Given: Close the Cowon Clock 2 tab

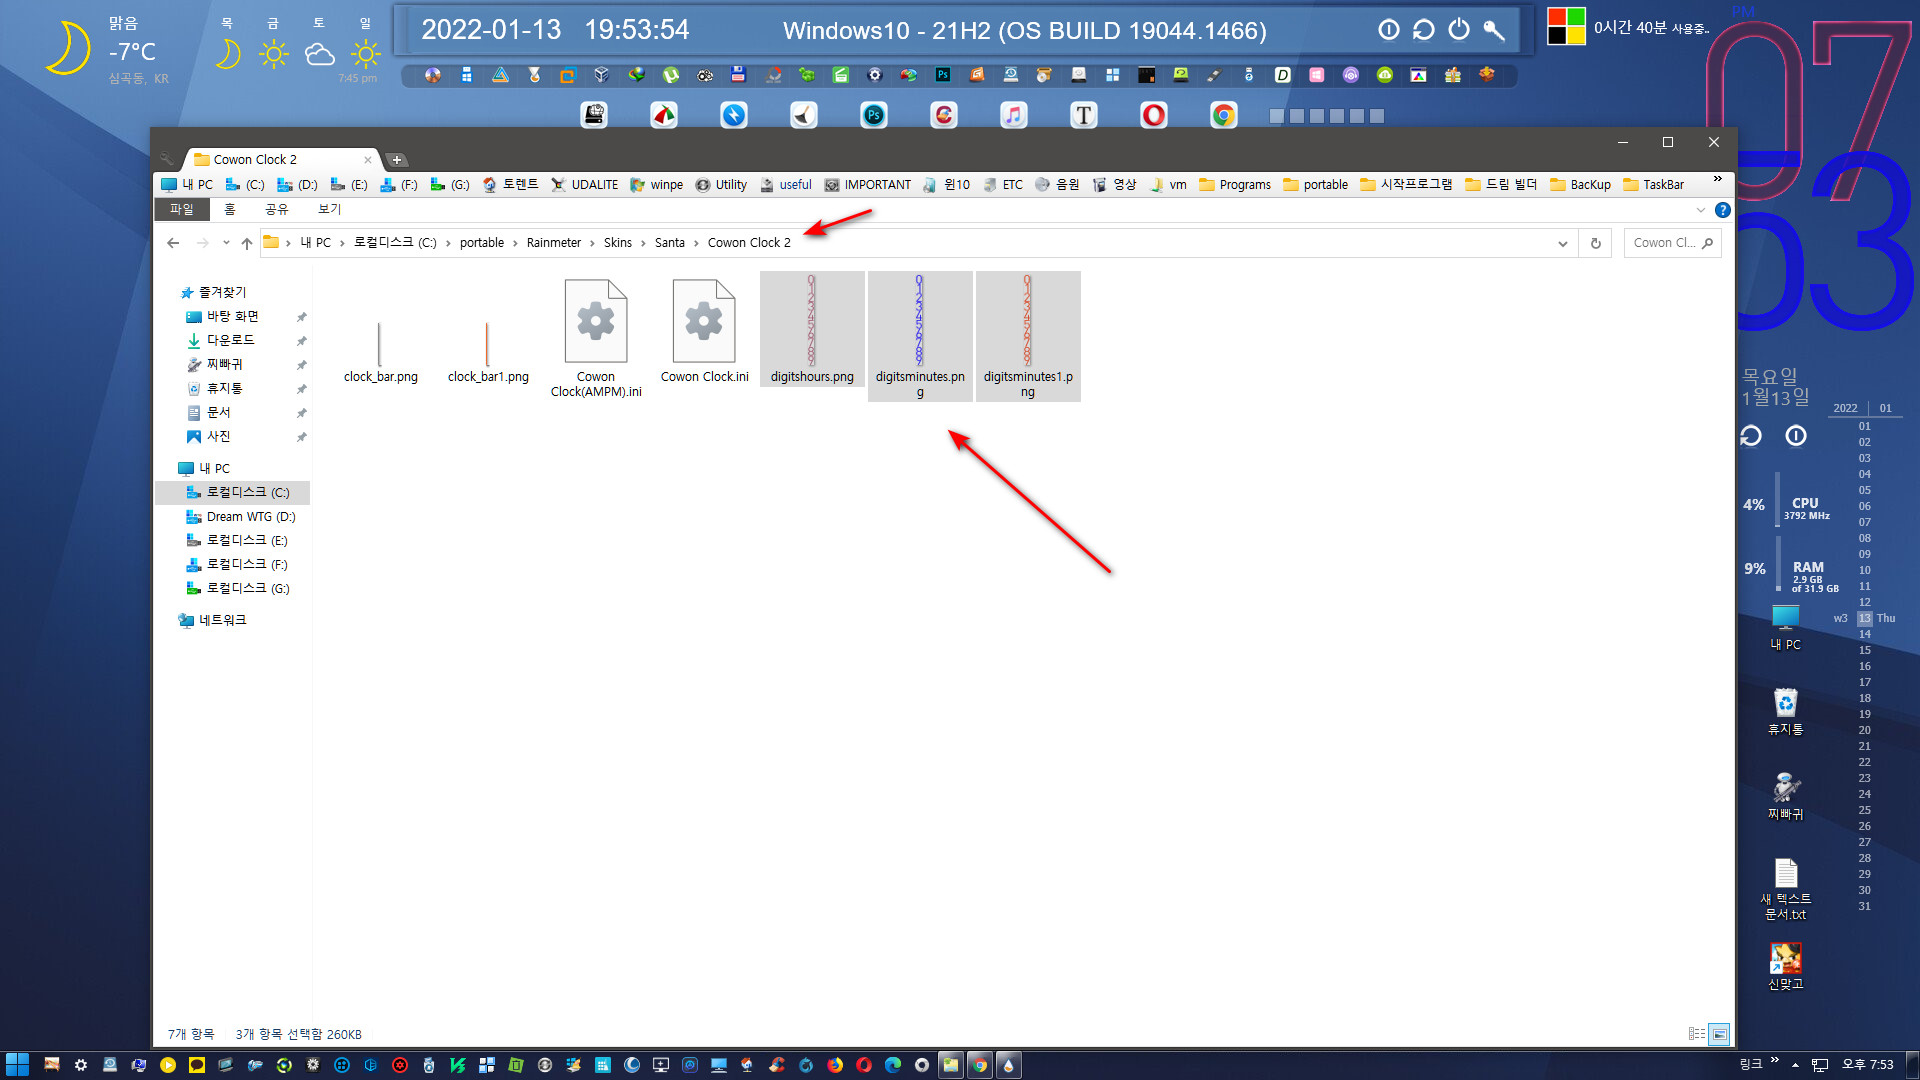Looking at the screenshot, I should click(368, 160).
